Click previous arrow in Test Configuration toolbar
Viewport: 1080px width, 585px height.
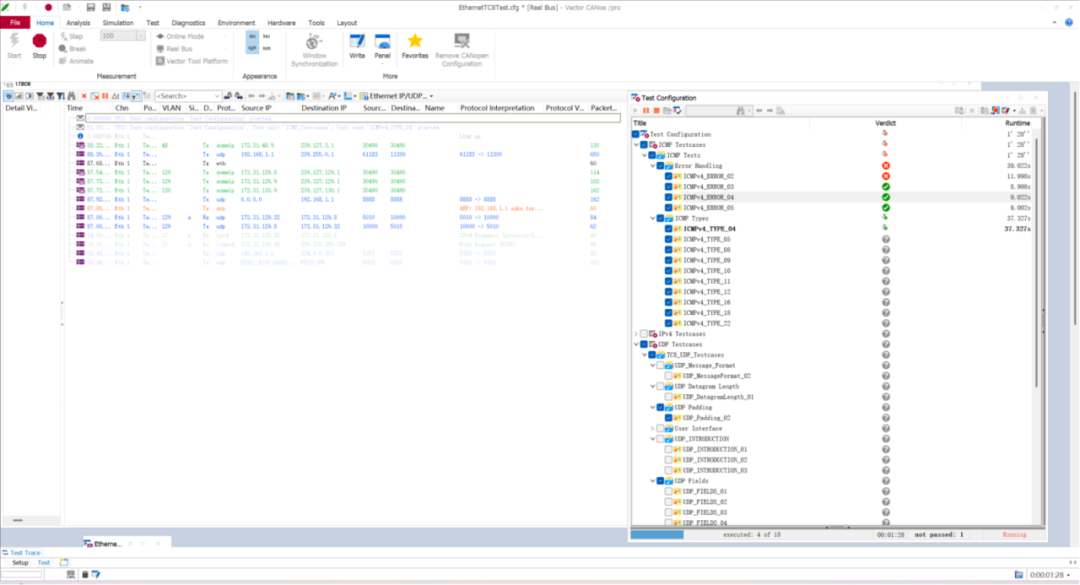759,110
